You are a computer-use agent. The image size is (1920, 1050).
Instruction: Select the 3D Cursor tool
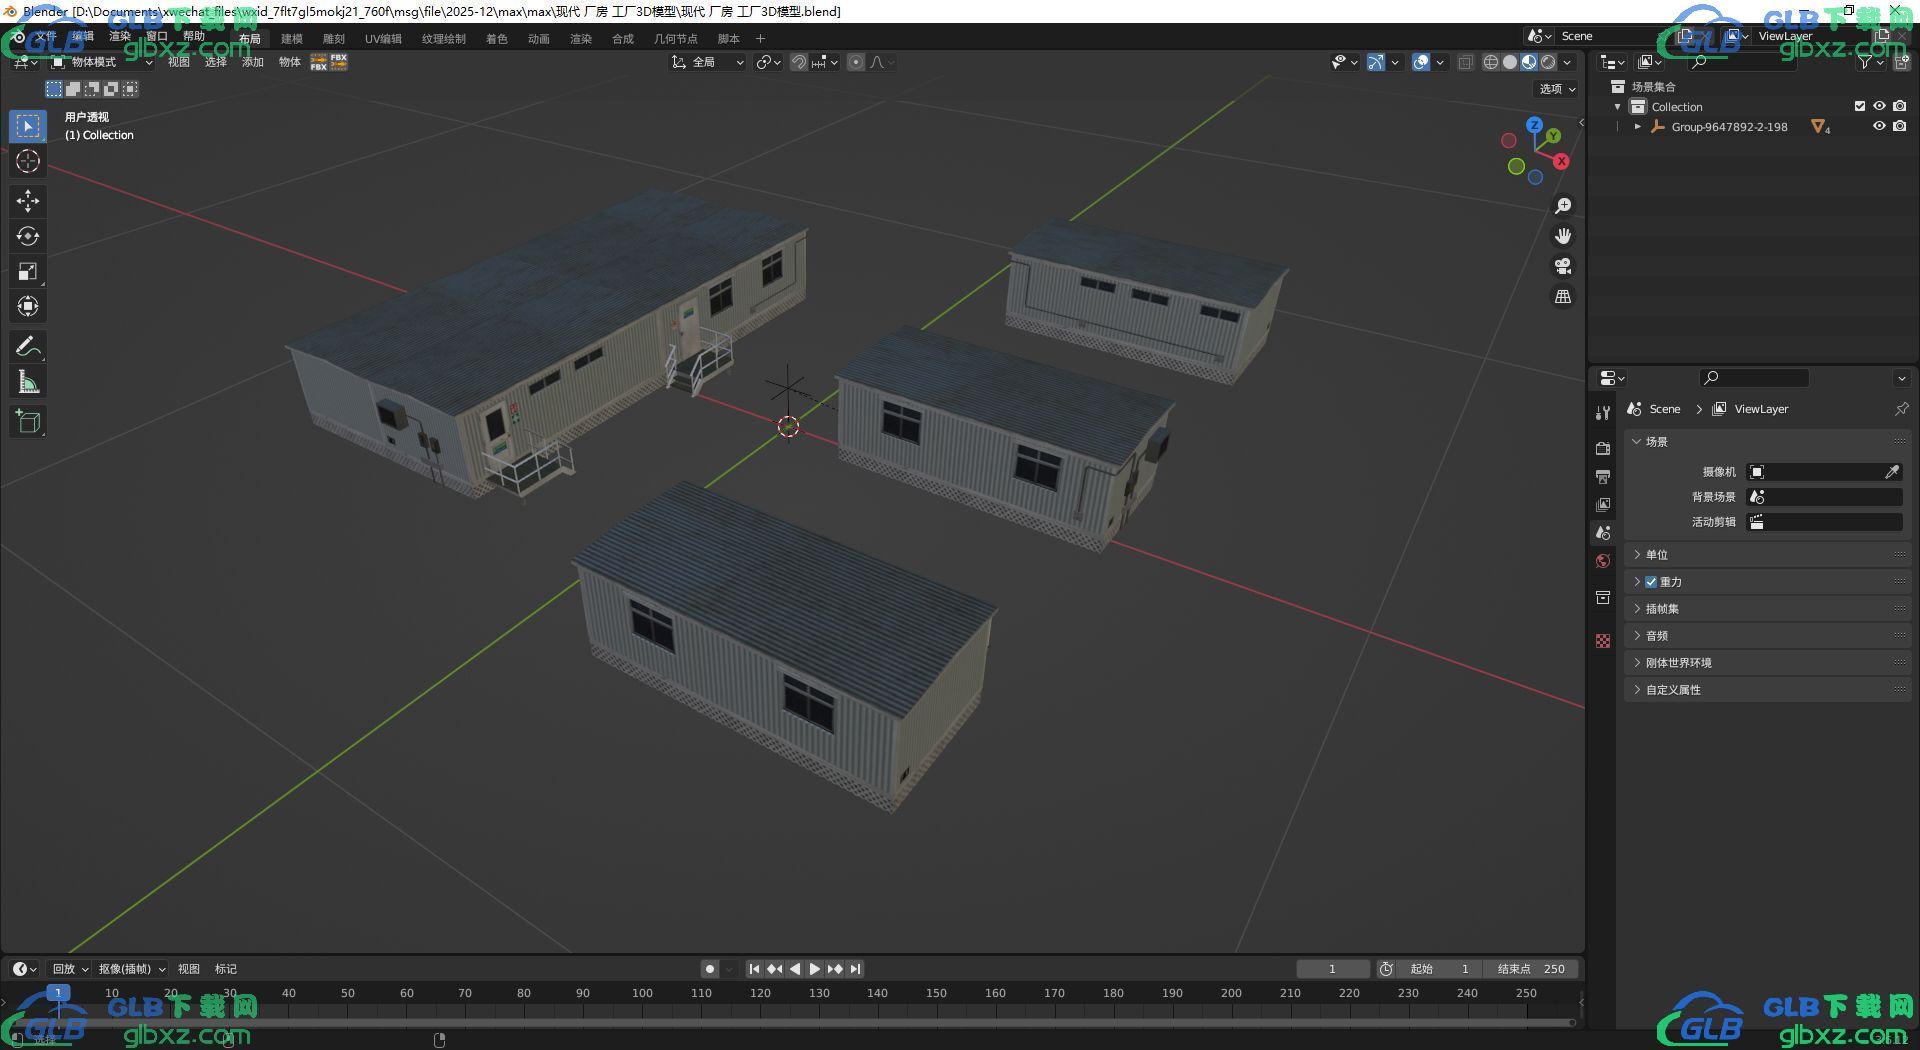pos(27,161)
